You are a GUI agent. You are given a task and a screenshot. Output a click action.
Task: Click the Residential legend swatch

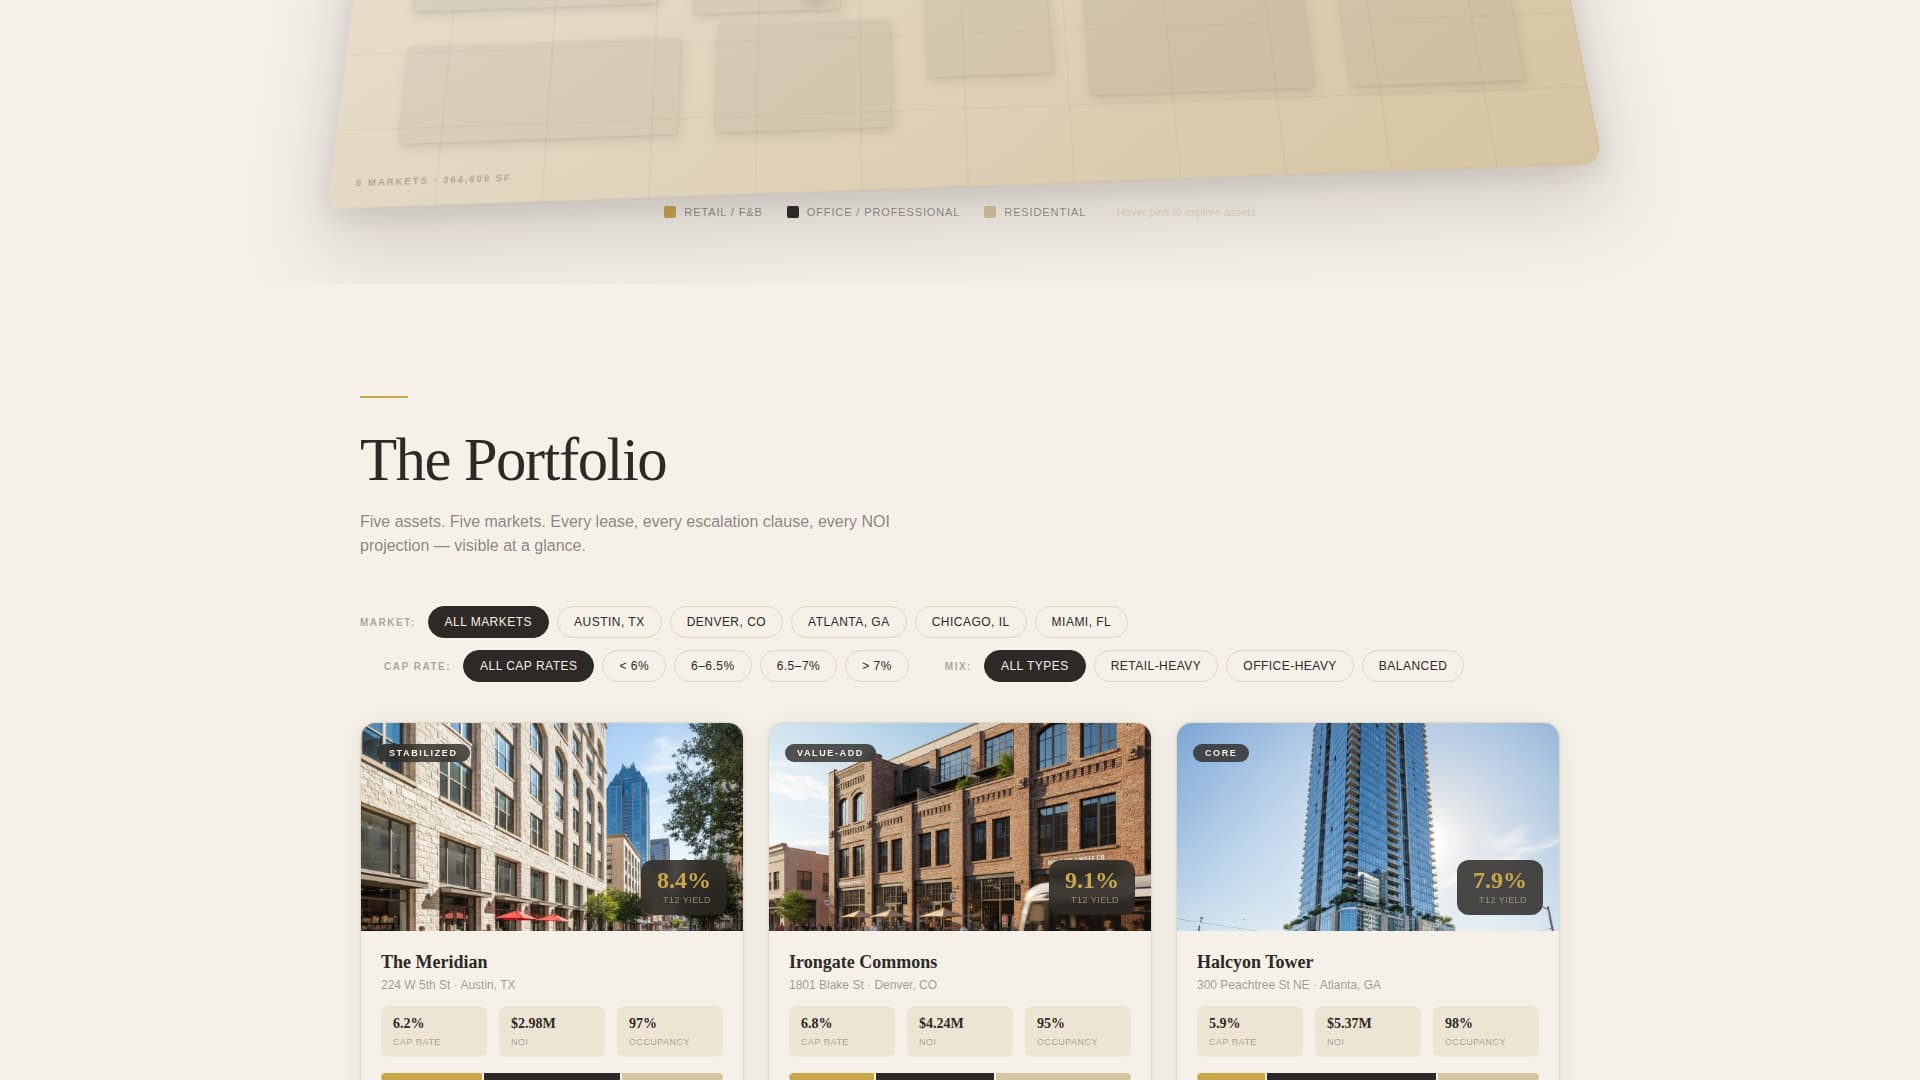coord(990,212)
